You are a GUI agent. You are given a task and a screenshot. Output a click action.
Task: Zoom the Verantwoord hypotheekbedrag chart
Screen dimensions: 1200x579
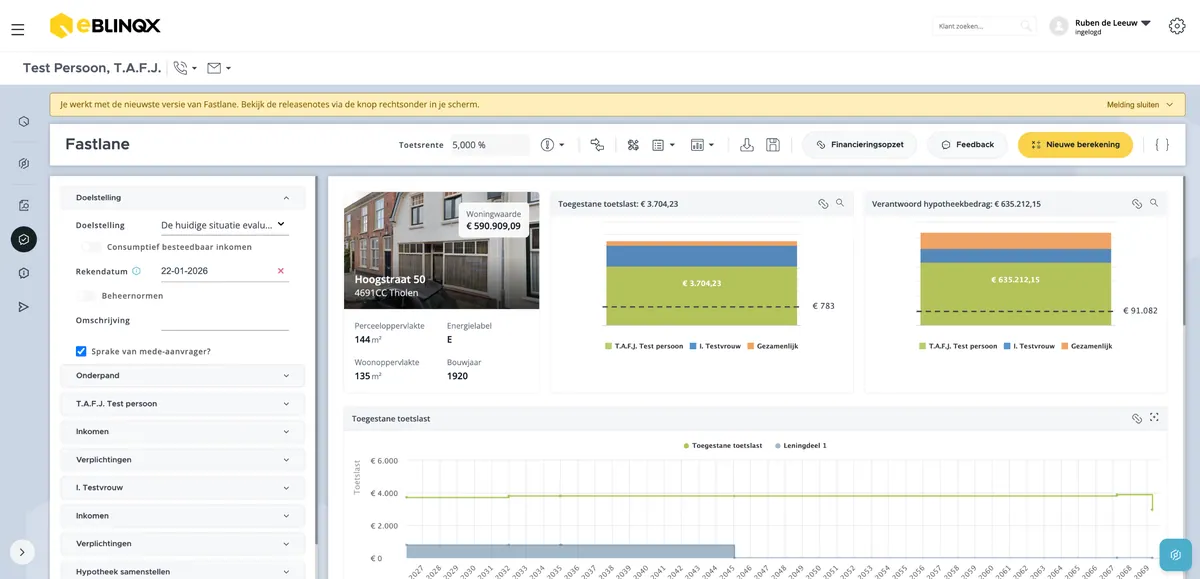tap(1154, 203)
